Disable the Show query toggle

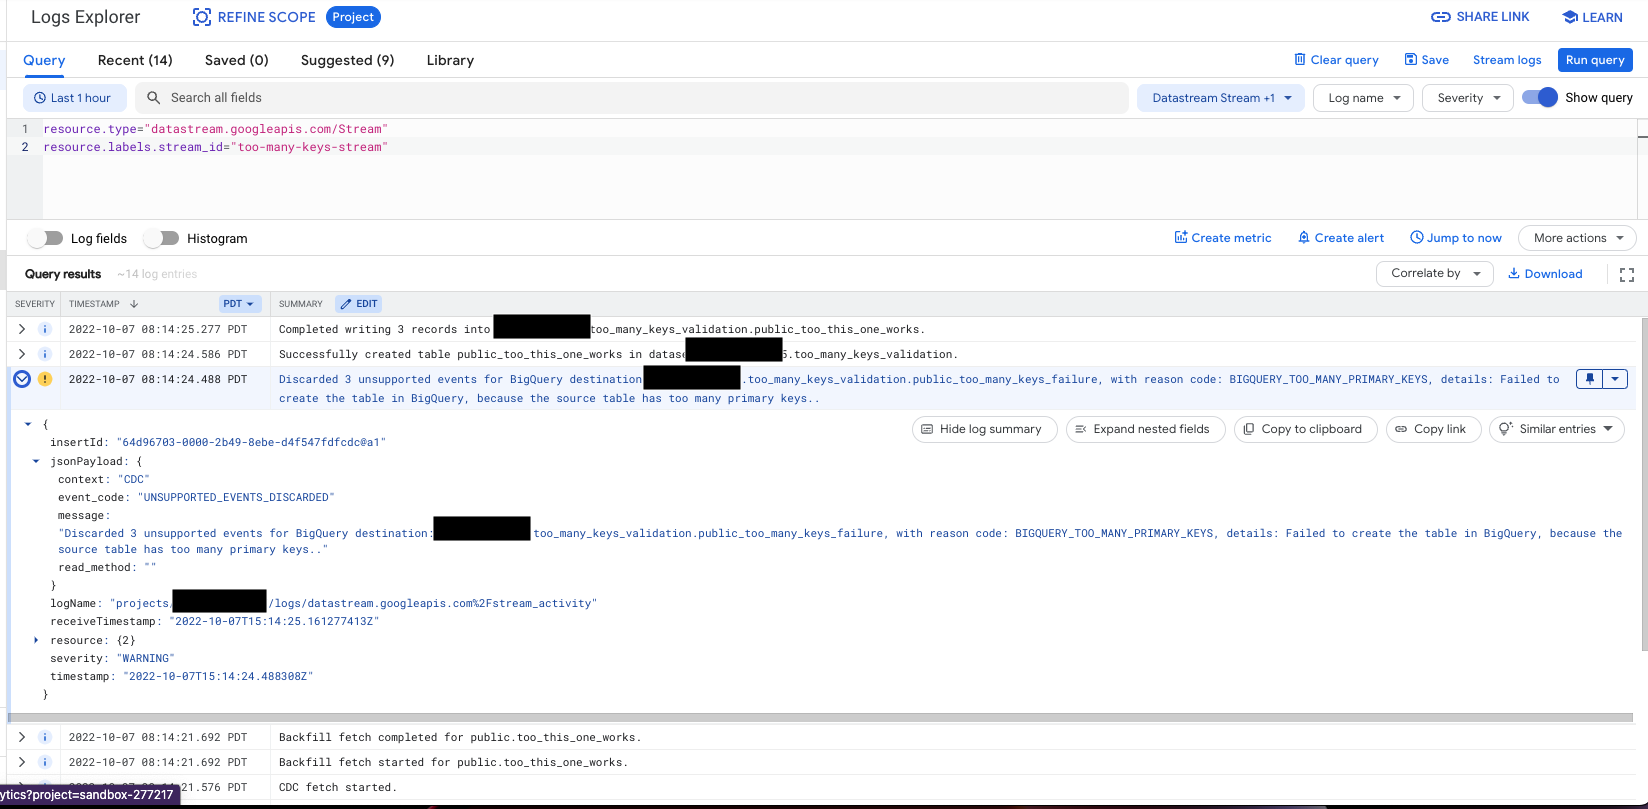[1540, 97]
